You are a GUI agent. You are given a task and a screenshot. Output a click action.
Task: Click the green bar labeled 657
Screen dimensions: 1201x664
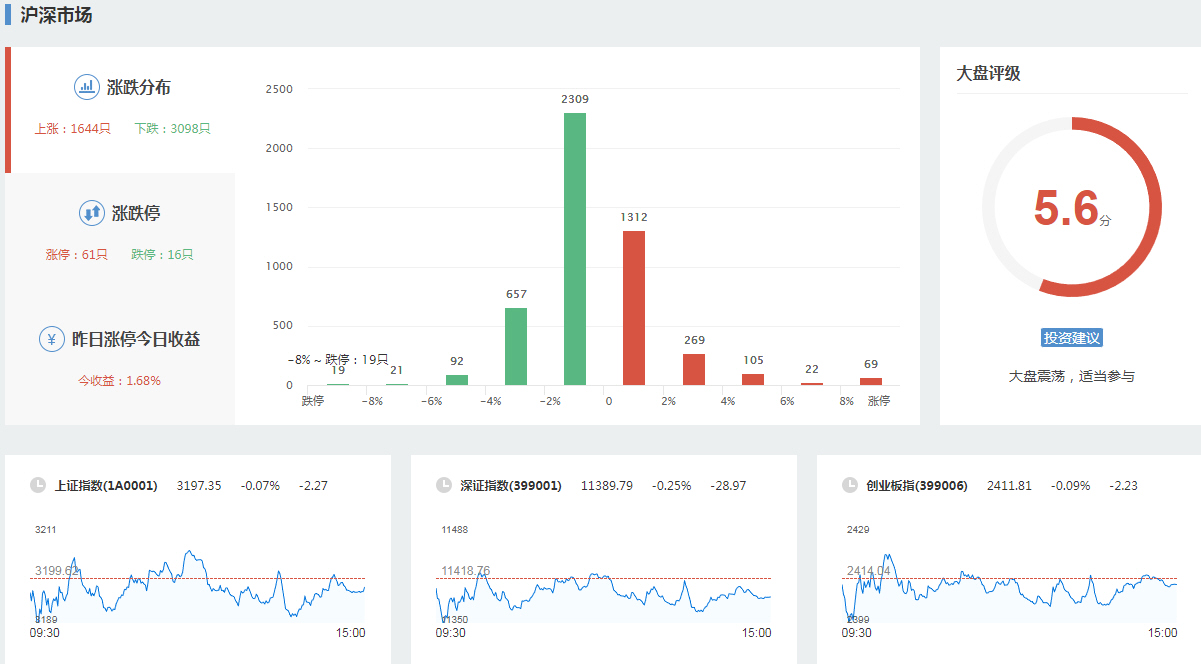516,346
